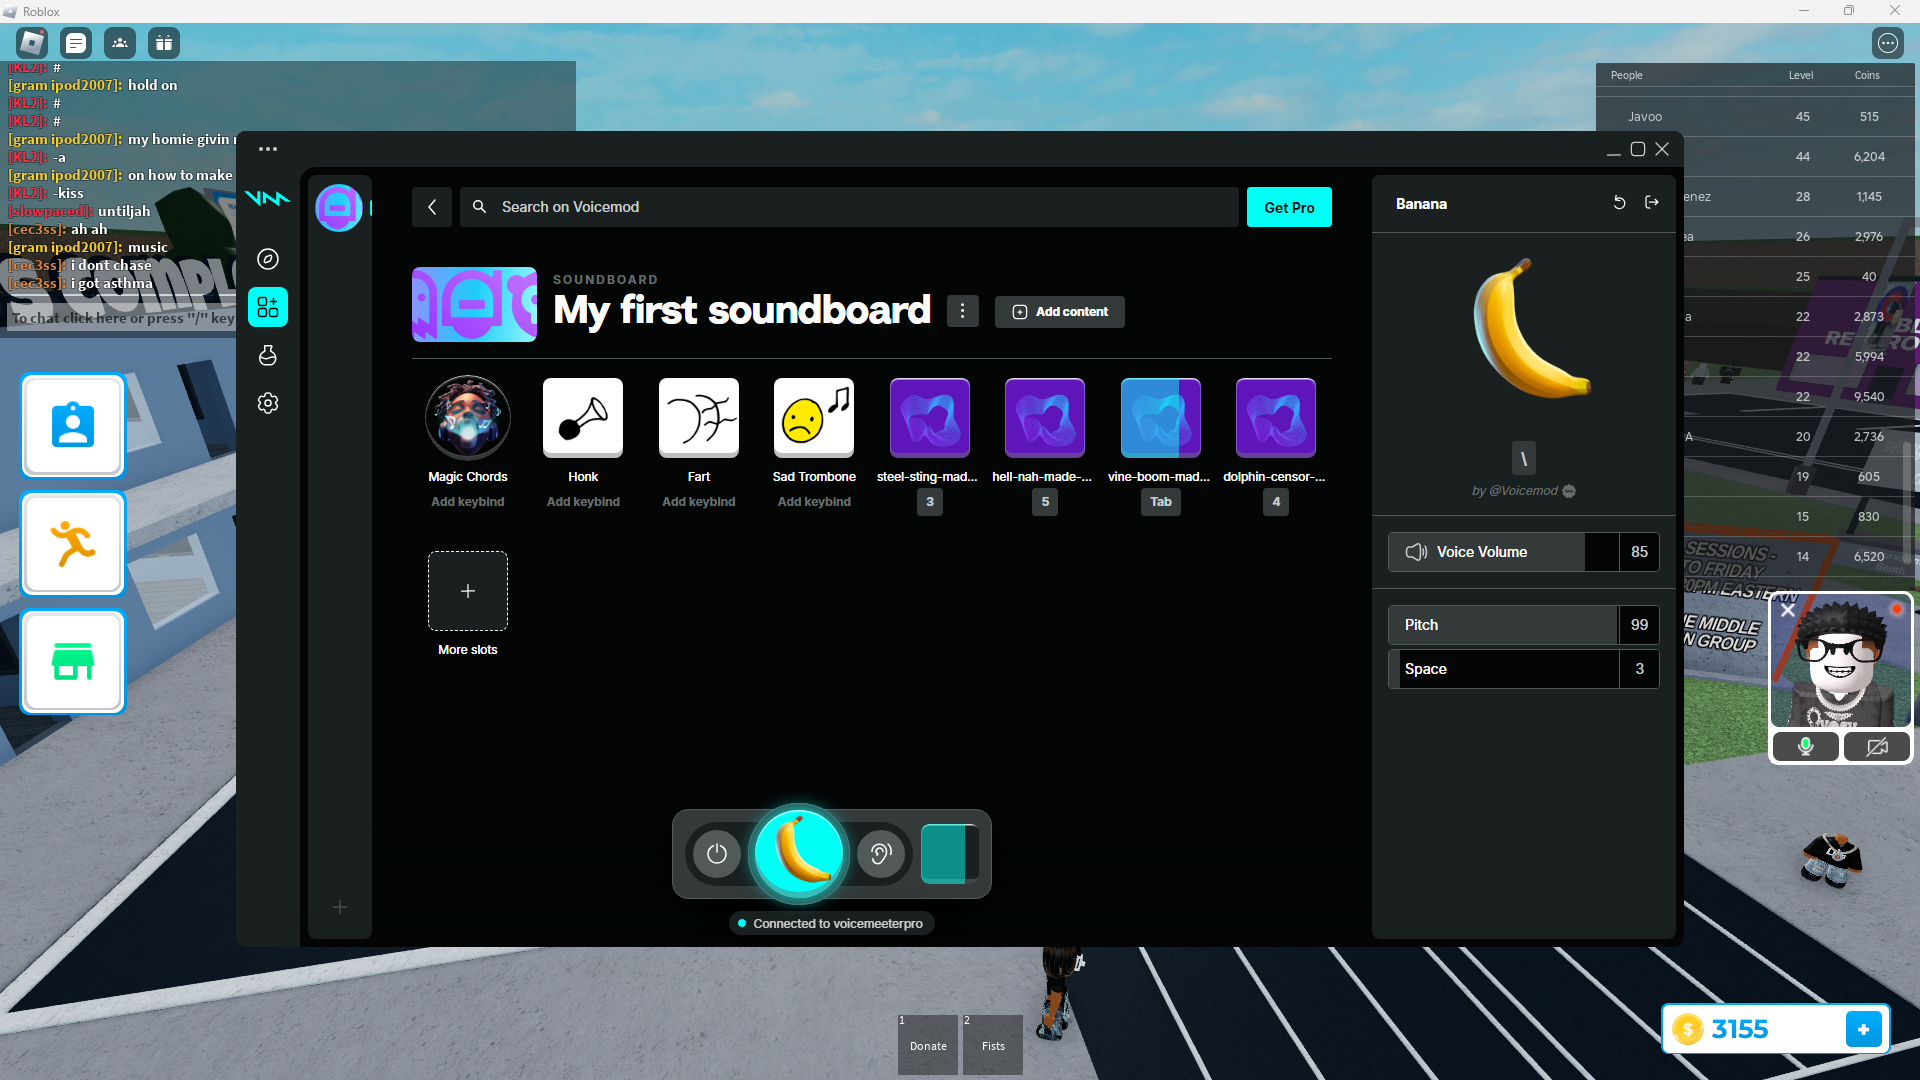Select Javoo in the Roblox leaderboard
Screen dimensions: 1920x1080
[1756, 117]
